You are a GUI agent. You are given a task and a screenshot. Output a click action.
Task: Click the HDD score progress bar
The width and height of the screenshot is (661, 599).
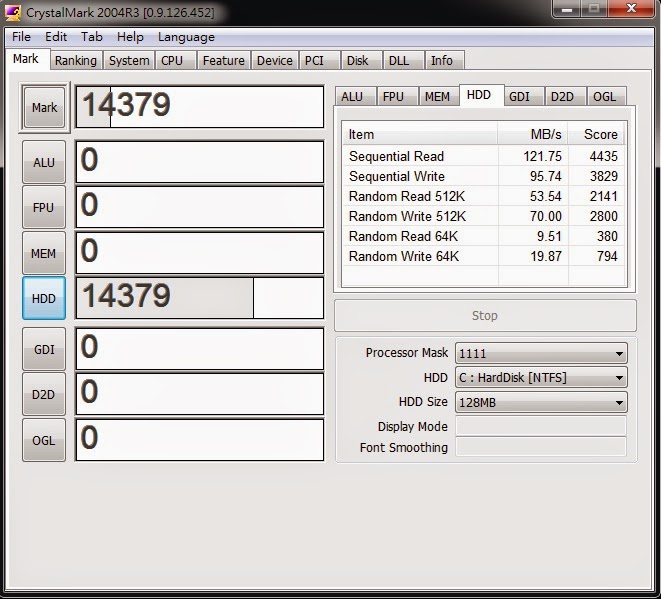[200, 298]
